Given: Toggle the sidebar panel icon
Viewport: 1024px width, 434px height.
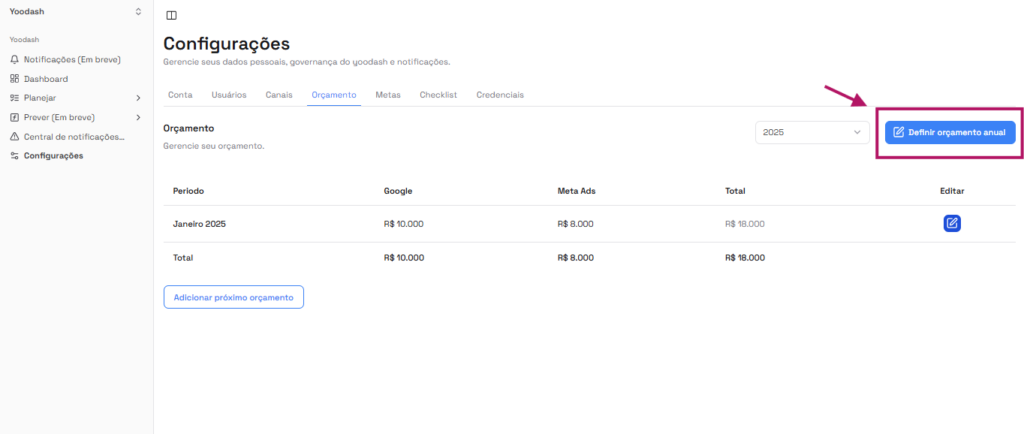Looking at the screenshot, I should point(172,15).
